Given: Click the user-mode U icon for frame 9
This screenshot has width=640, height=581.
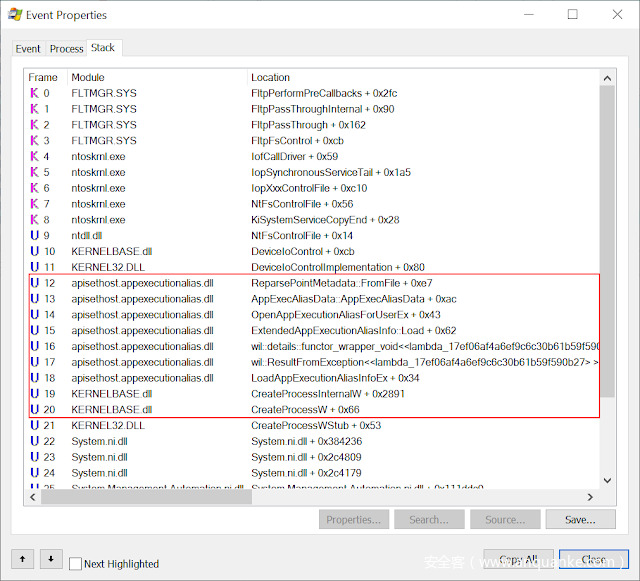Looking at the screenshot, I should 35,236.
